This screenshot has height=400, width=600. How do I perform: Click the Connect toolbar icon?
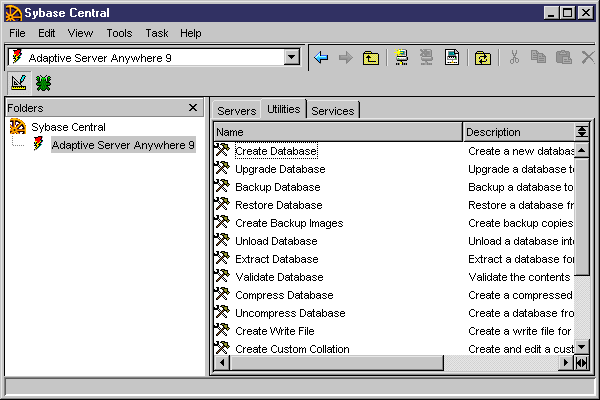[x=401, y=57]
